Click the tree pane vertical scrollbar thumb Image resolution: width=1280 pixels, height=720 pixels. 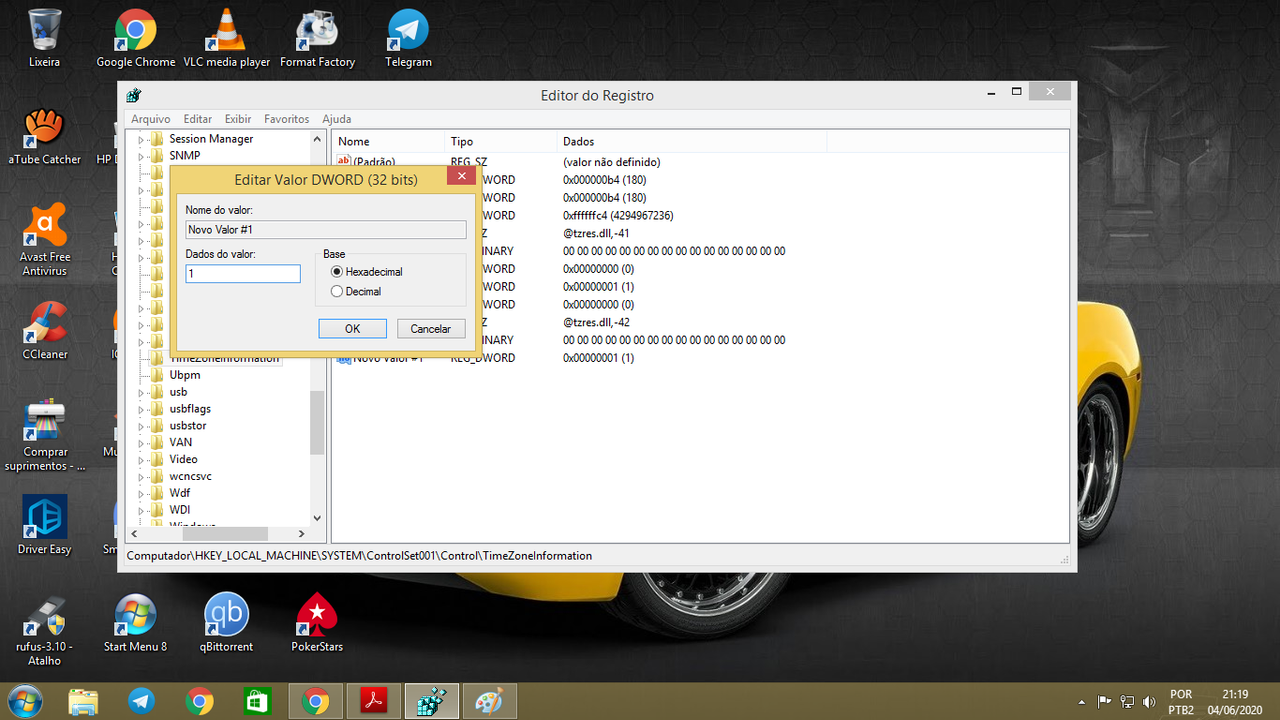(x=317, y=422)
